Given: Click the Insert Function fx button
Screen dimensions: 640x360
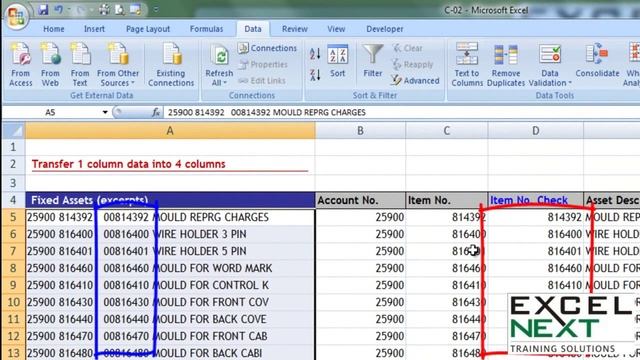Looking at the screenshot, I should point(156,112).
